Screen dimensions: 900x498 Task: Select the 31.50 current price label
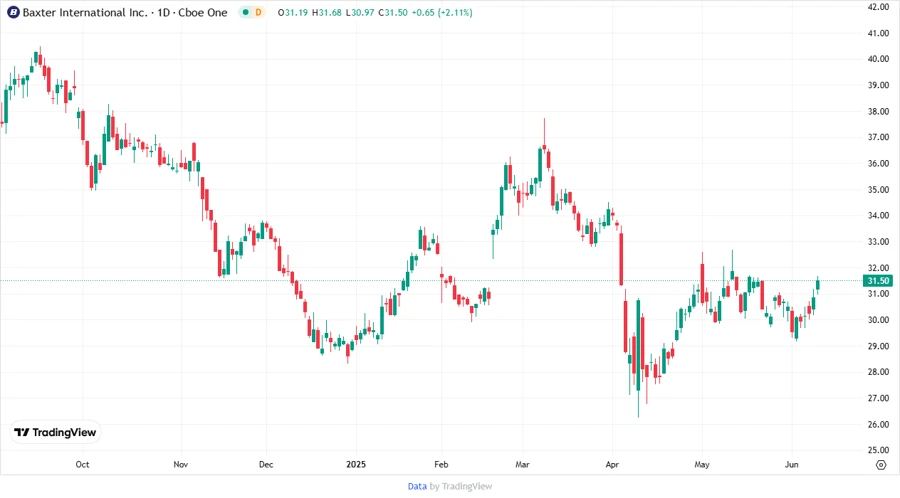click(878, 281)
